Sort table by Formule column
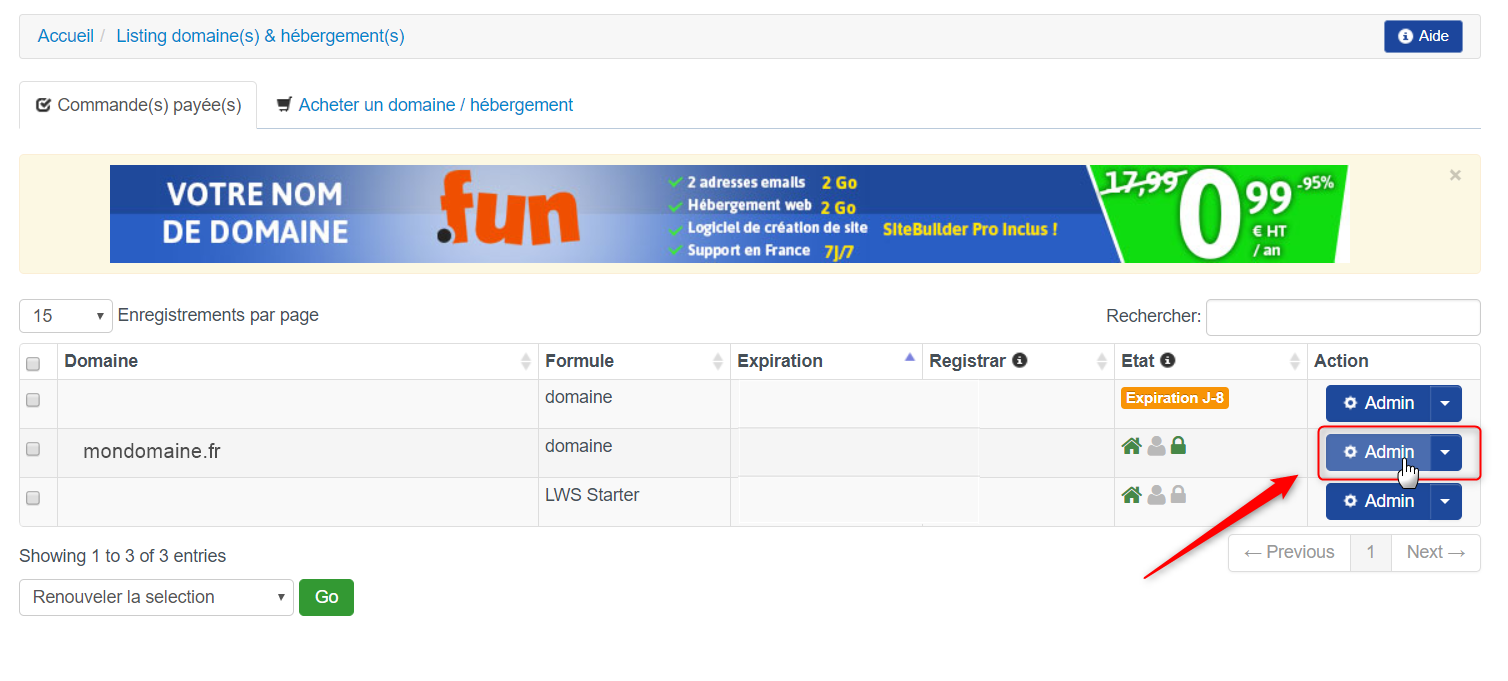 [x=634, y=361]
